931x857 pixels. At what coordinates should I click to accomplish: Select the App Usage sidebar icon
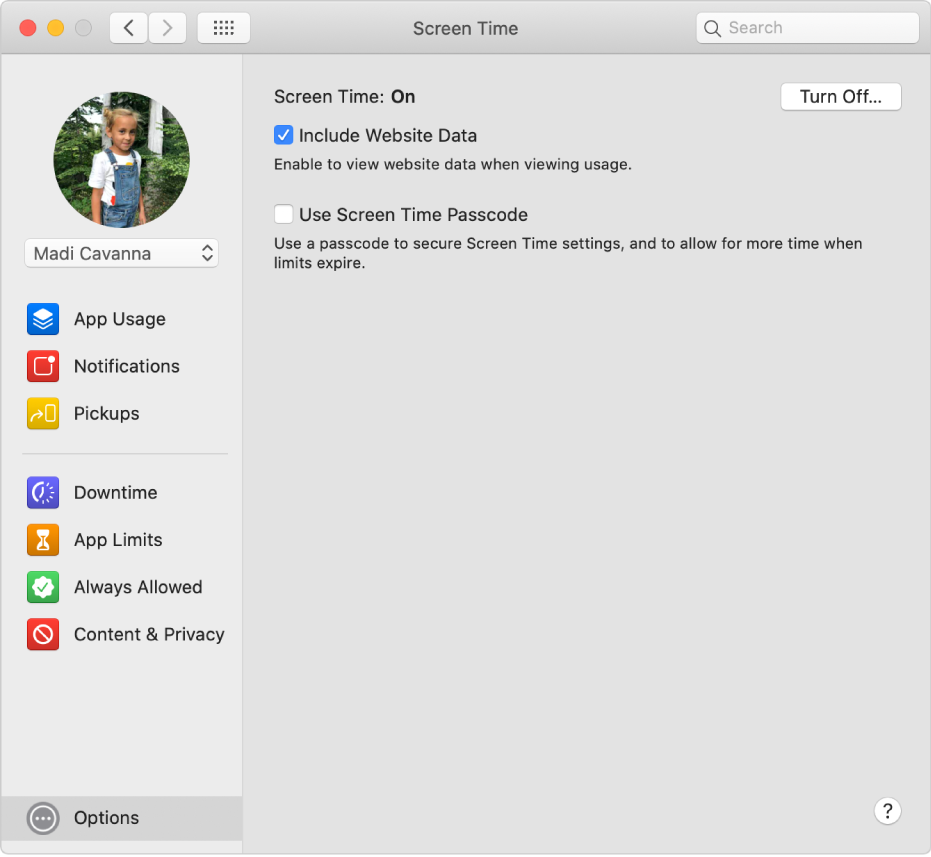tap(42, 319)
